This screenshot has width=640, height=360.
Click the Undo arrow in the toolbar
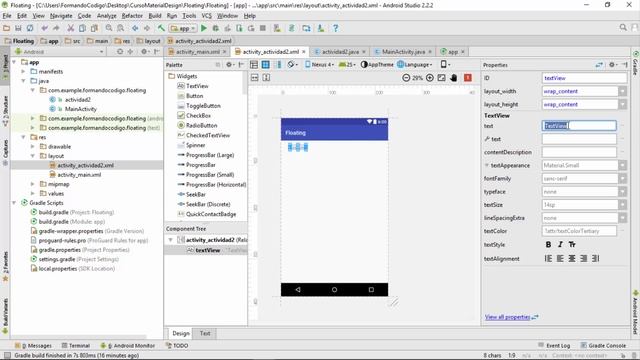click(44, 28)
